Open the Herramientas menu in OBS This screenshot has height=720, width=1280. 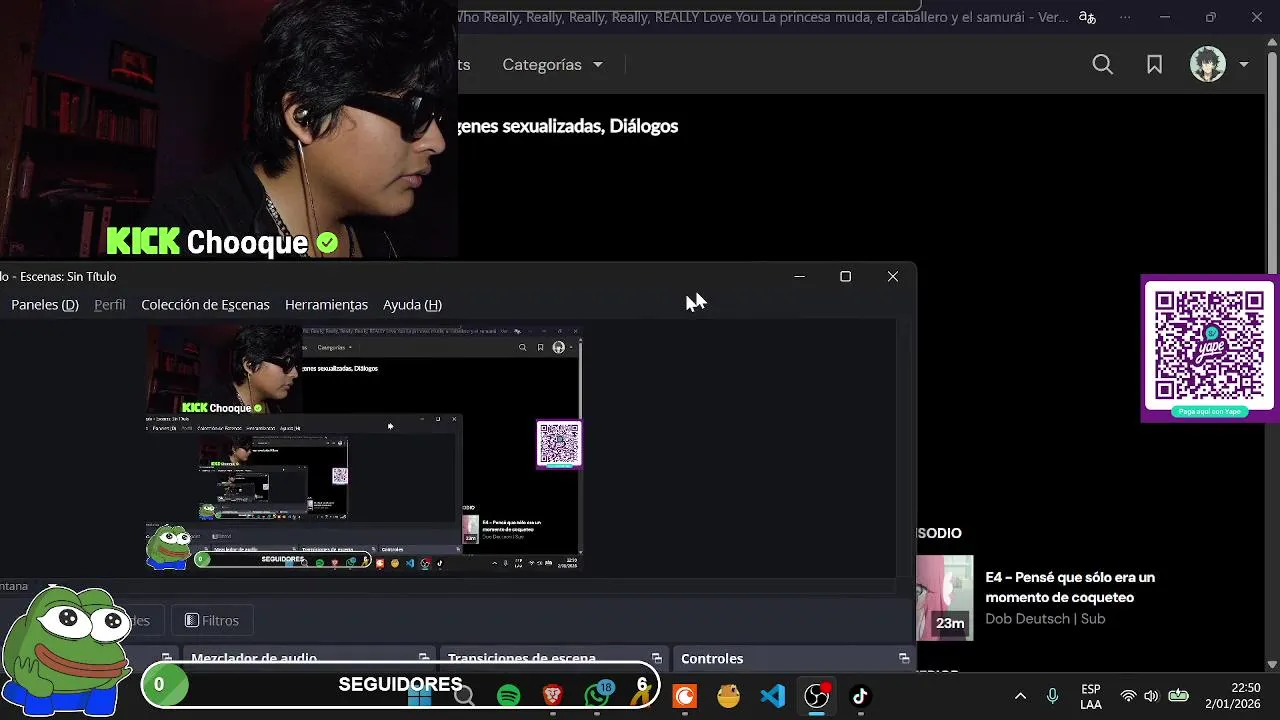tap(326, 305)
